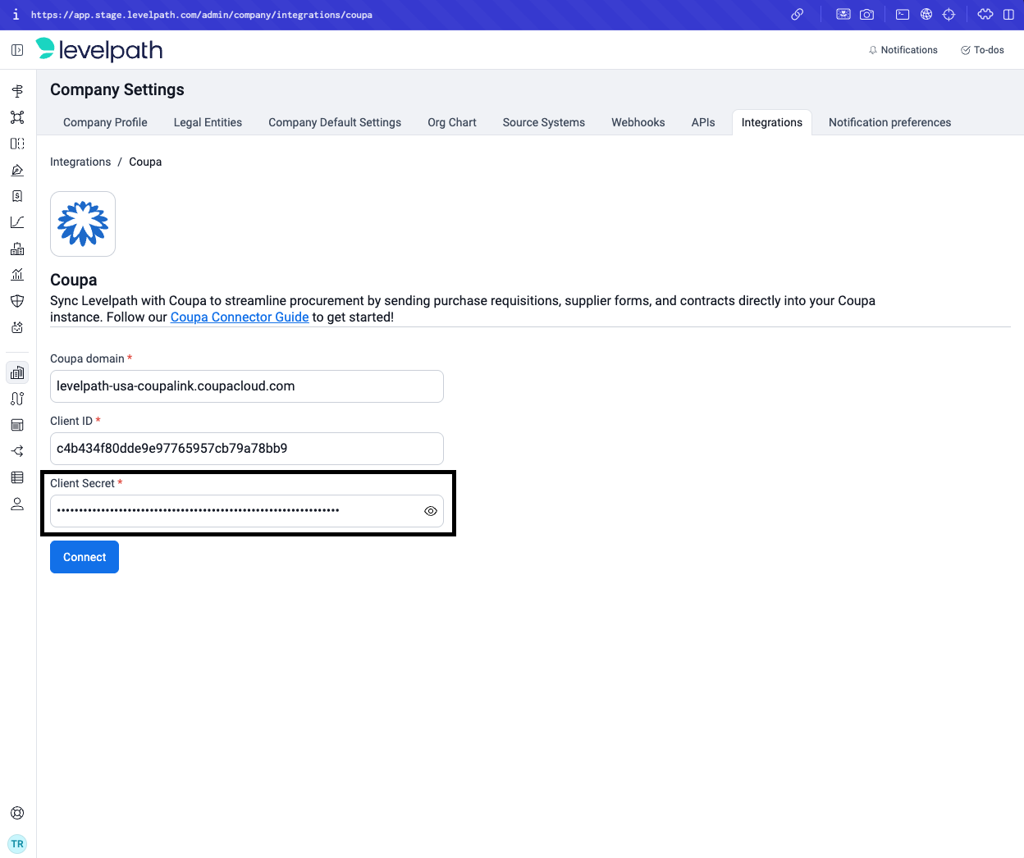Open the receipt dollar icon in sidebar
Viewport: 1024px width, 858px height.
(x=17, y=196)
